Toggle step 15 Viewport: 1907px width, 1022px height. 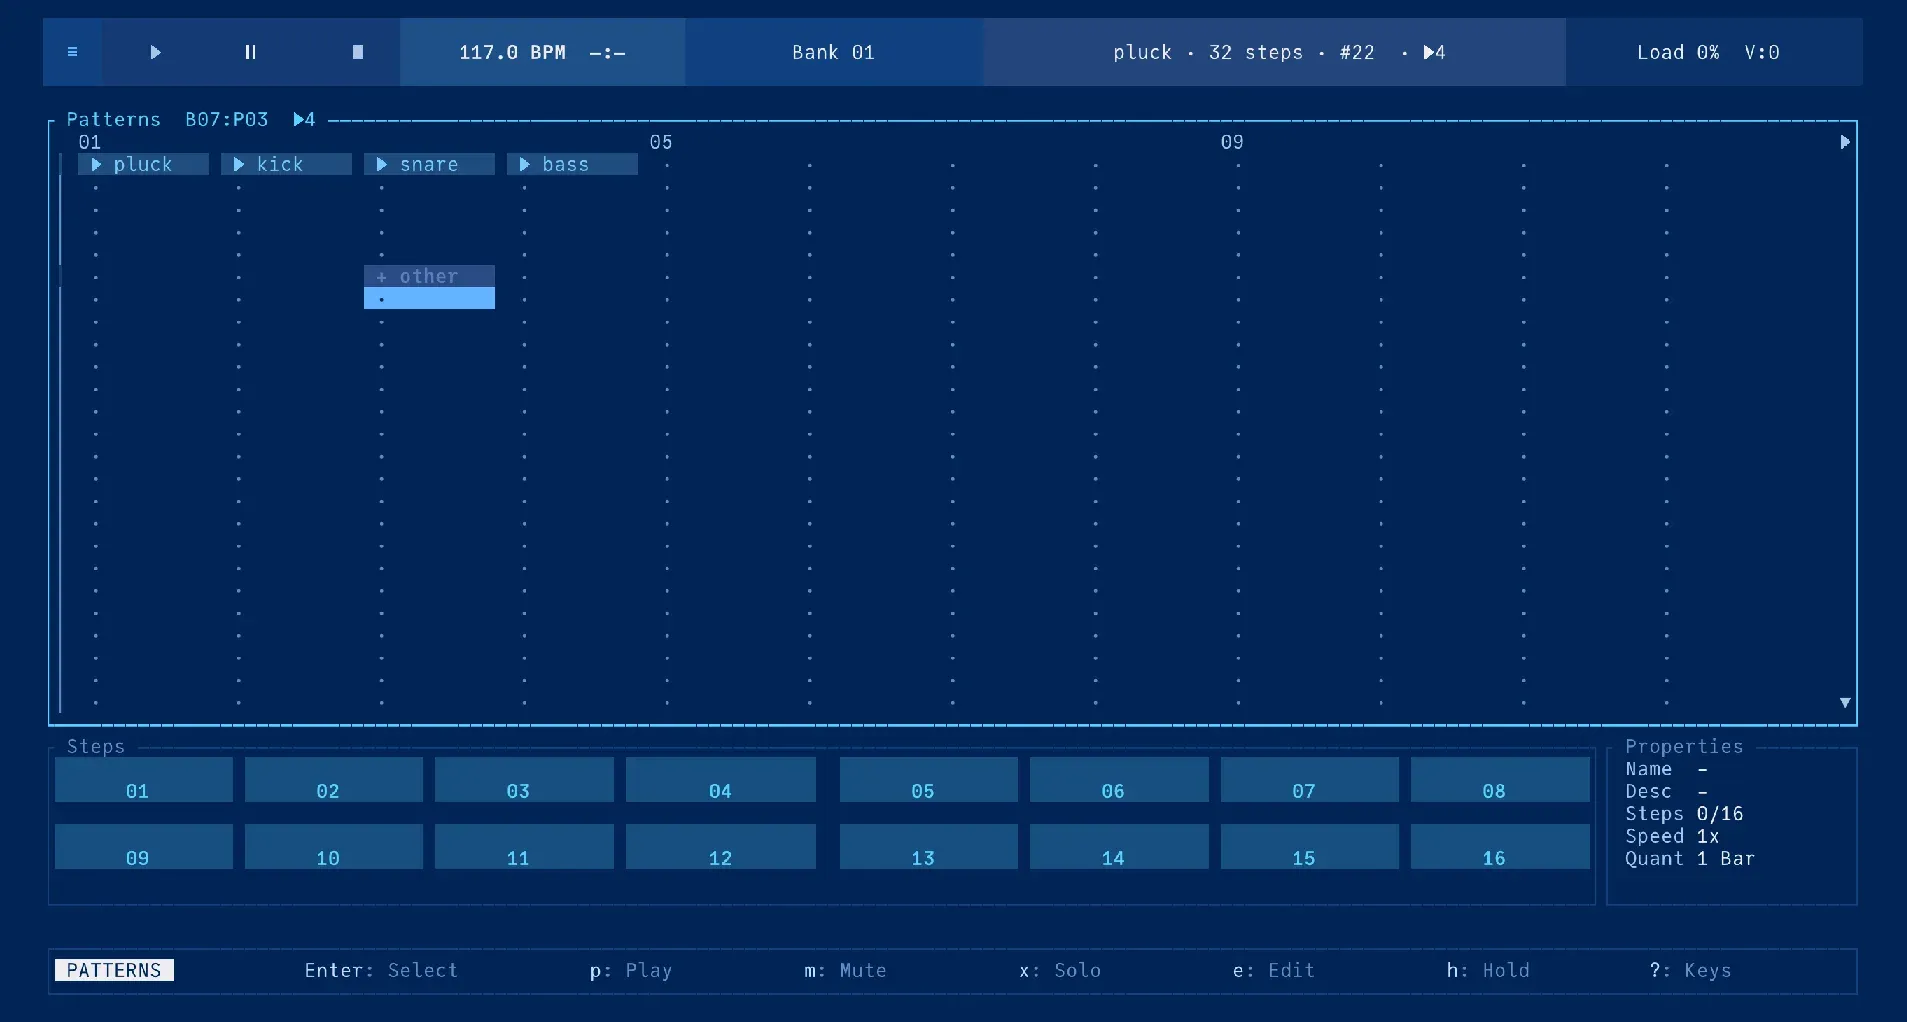pos(1310,846)
